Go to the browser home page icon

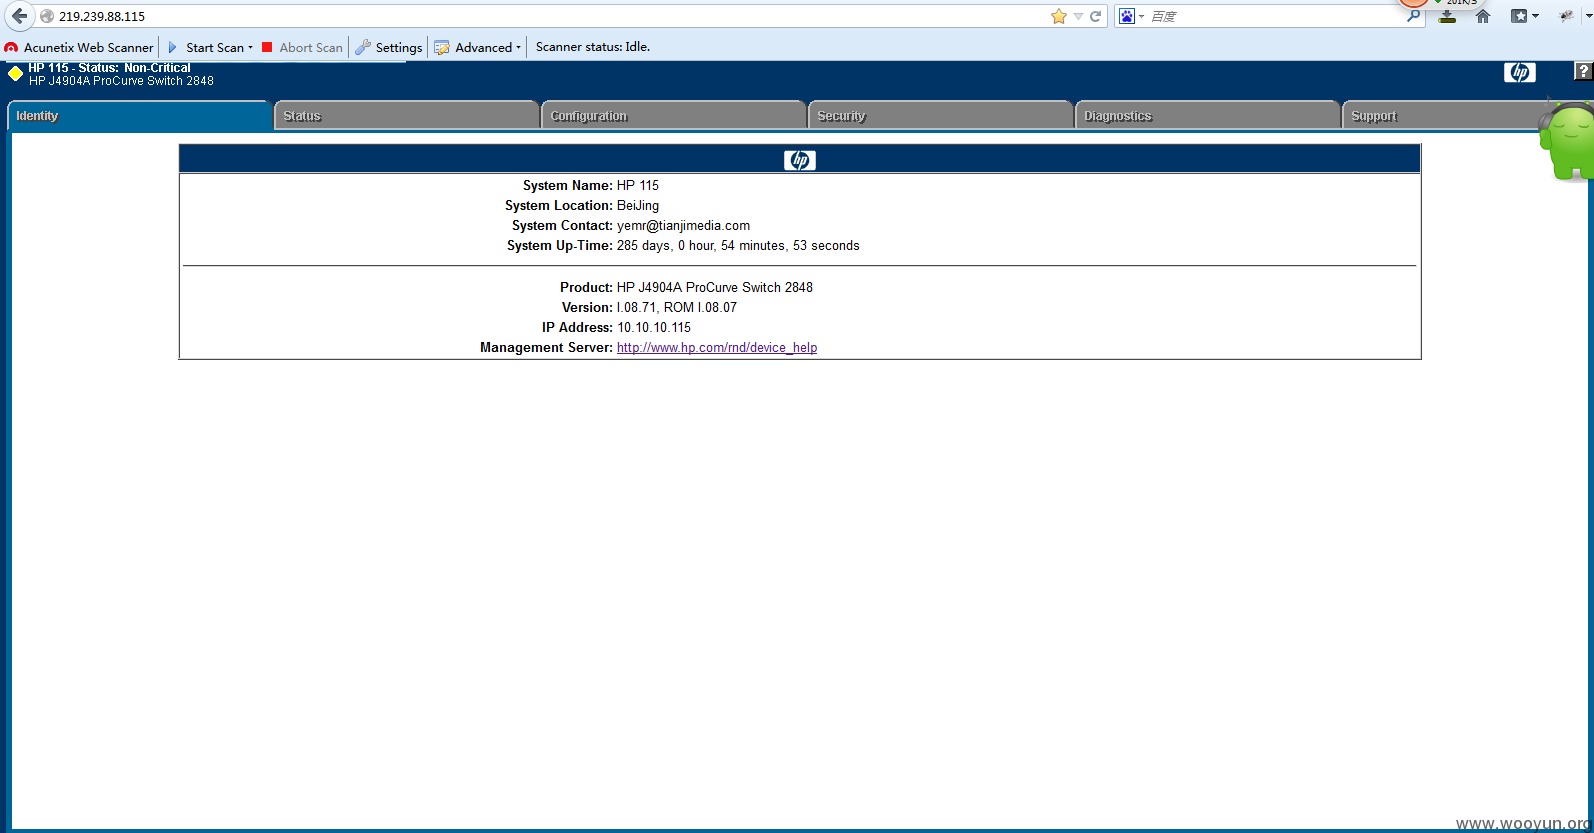[1483, 16]
